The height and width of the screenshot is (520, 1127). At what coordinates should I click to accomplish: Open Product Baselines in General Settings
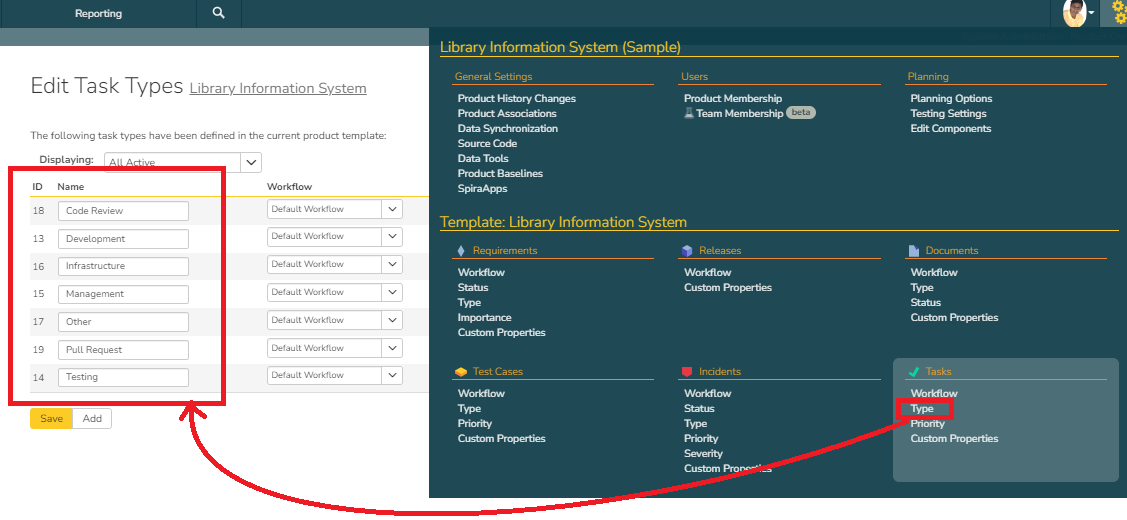click(x=500, y=174)
